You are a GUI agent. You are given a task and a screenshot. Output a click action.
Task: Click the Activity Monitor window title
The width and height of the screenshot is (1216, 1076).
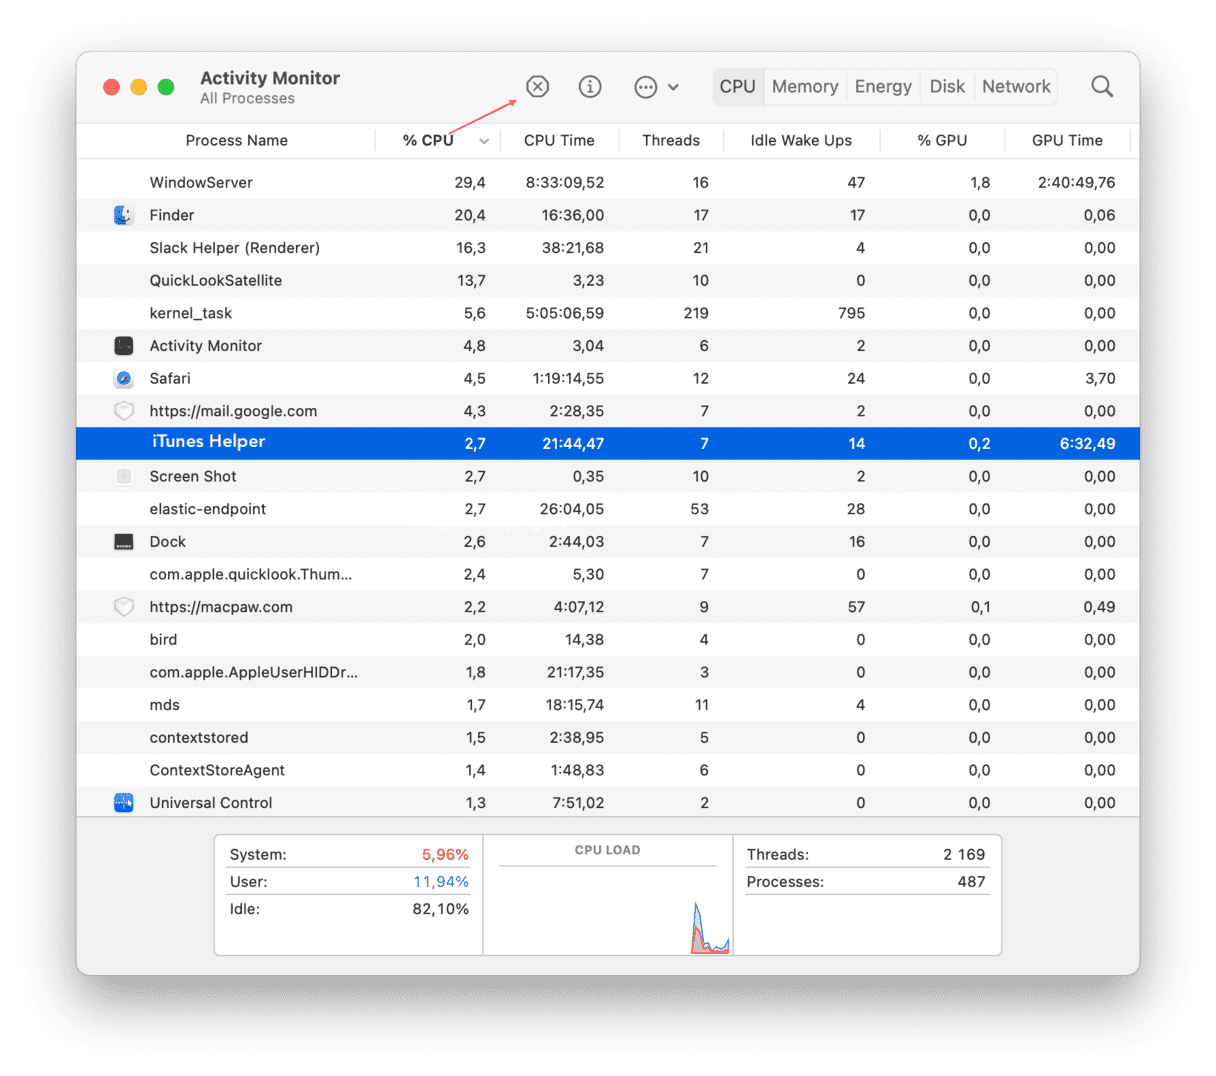270,78
